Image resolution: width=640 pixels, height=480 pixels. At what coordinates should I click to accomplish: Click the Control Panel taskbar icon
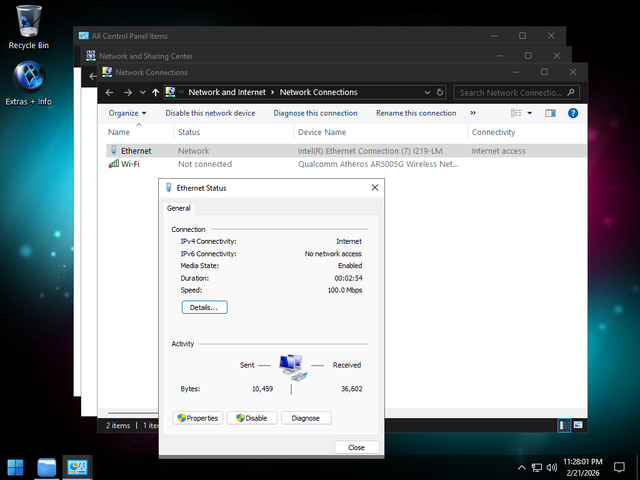(x=77, y=468)
